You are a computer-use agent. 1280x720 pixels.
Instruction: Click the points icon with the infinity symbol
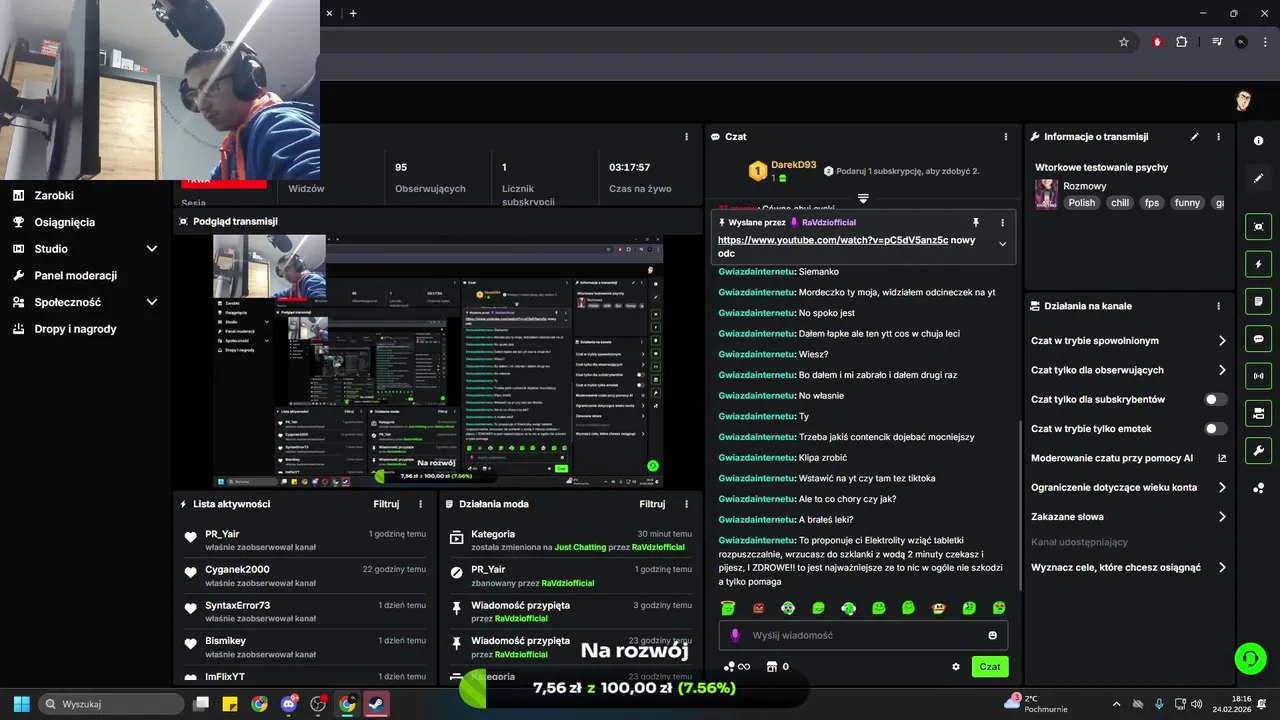737,667
